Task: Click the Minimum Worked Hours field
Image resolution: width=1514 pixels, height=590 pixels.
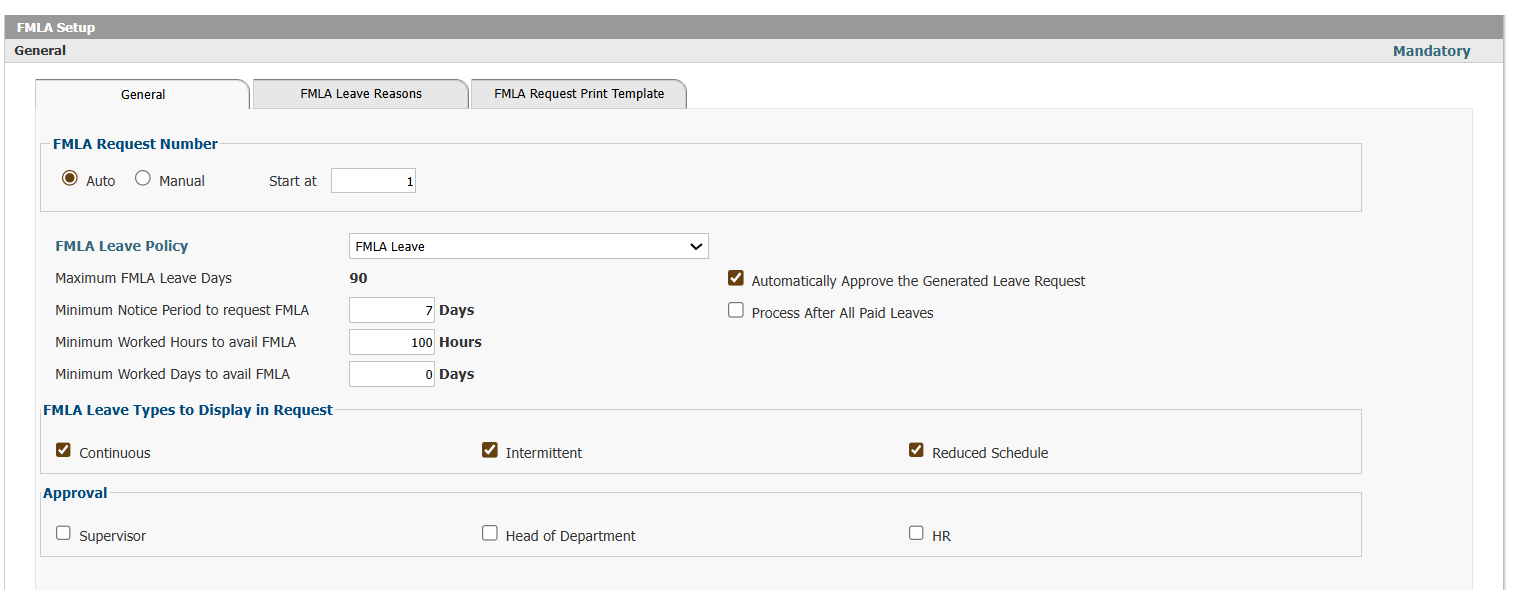Action: tap(392, 342)
